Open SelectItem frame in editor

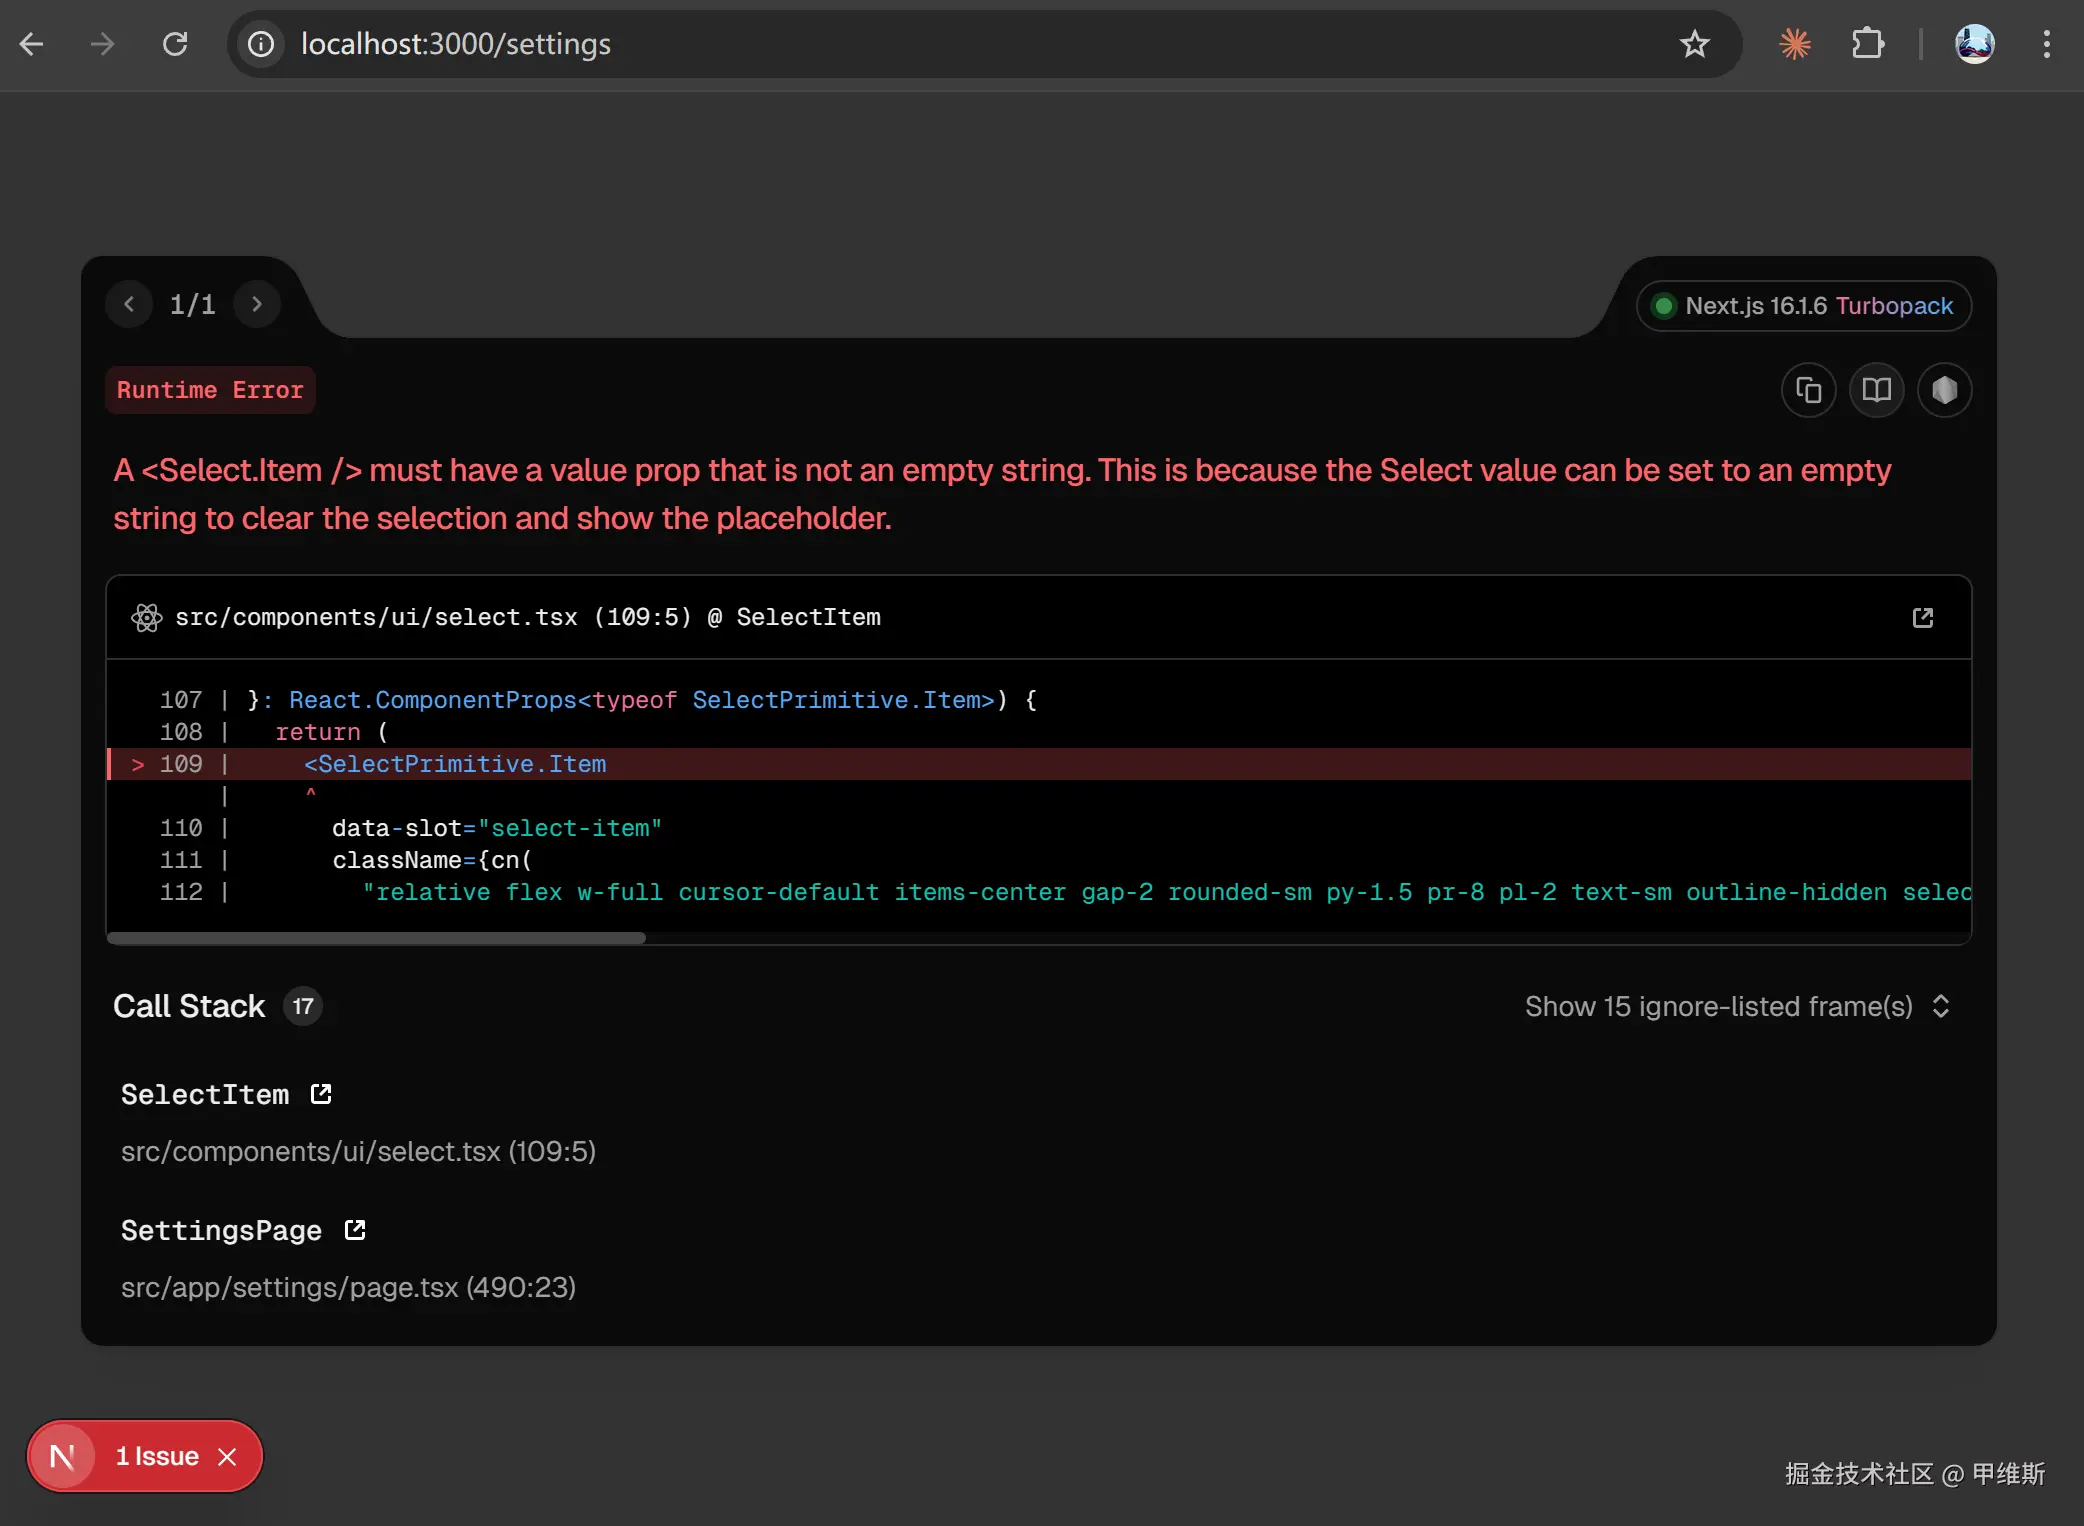pos(321,1094)
